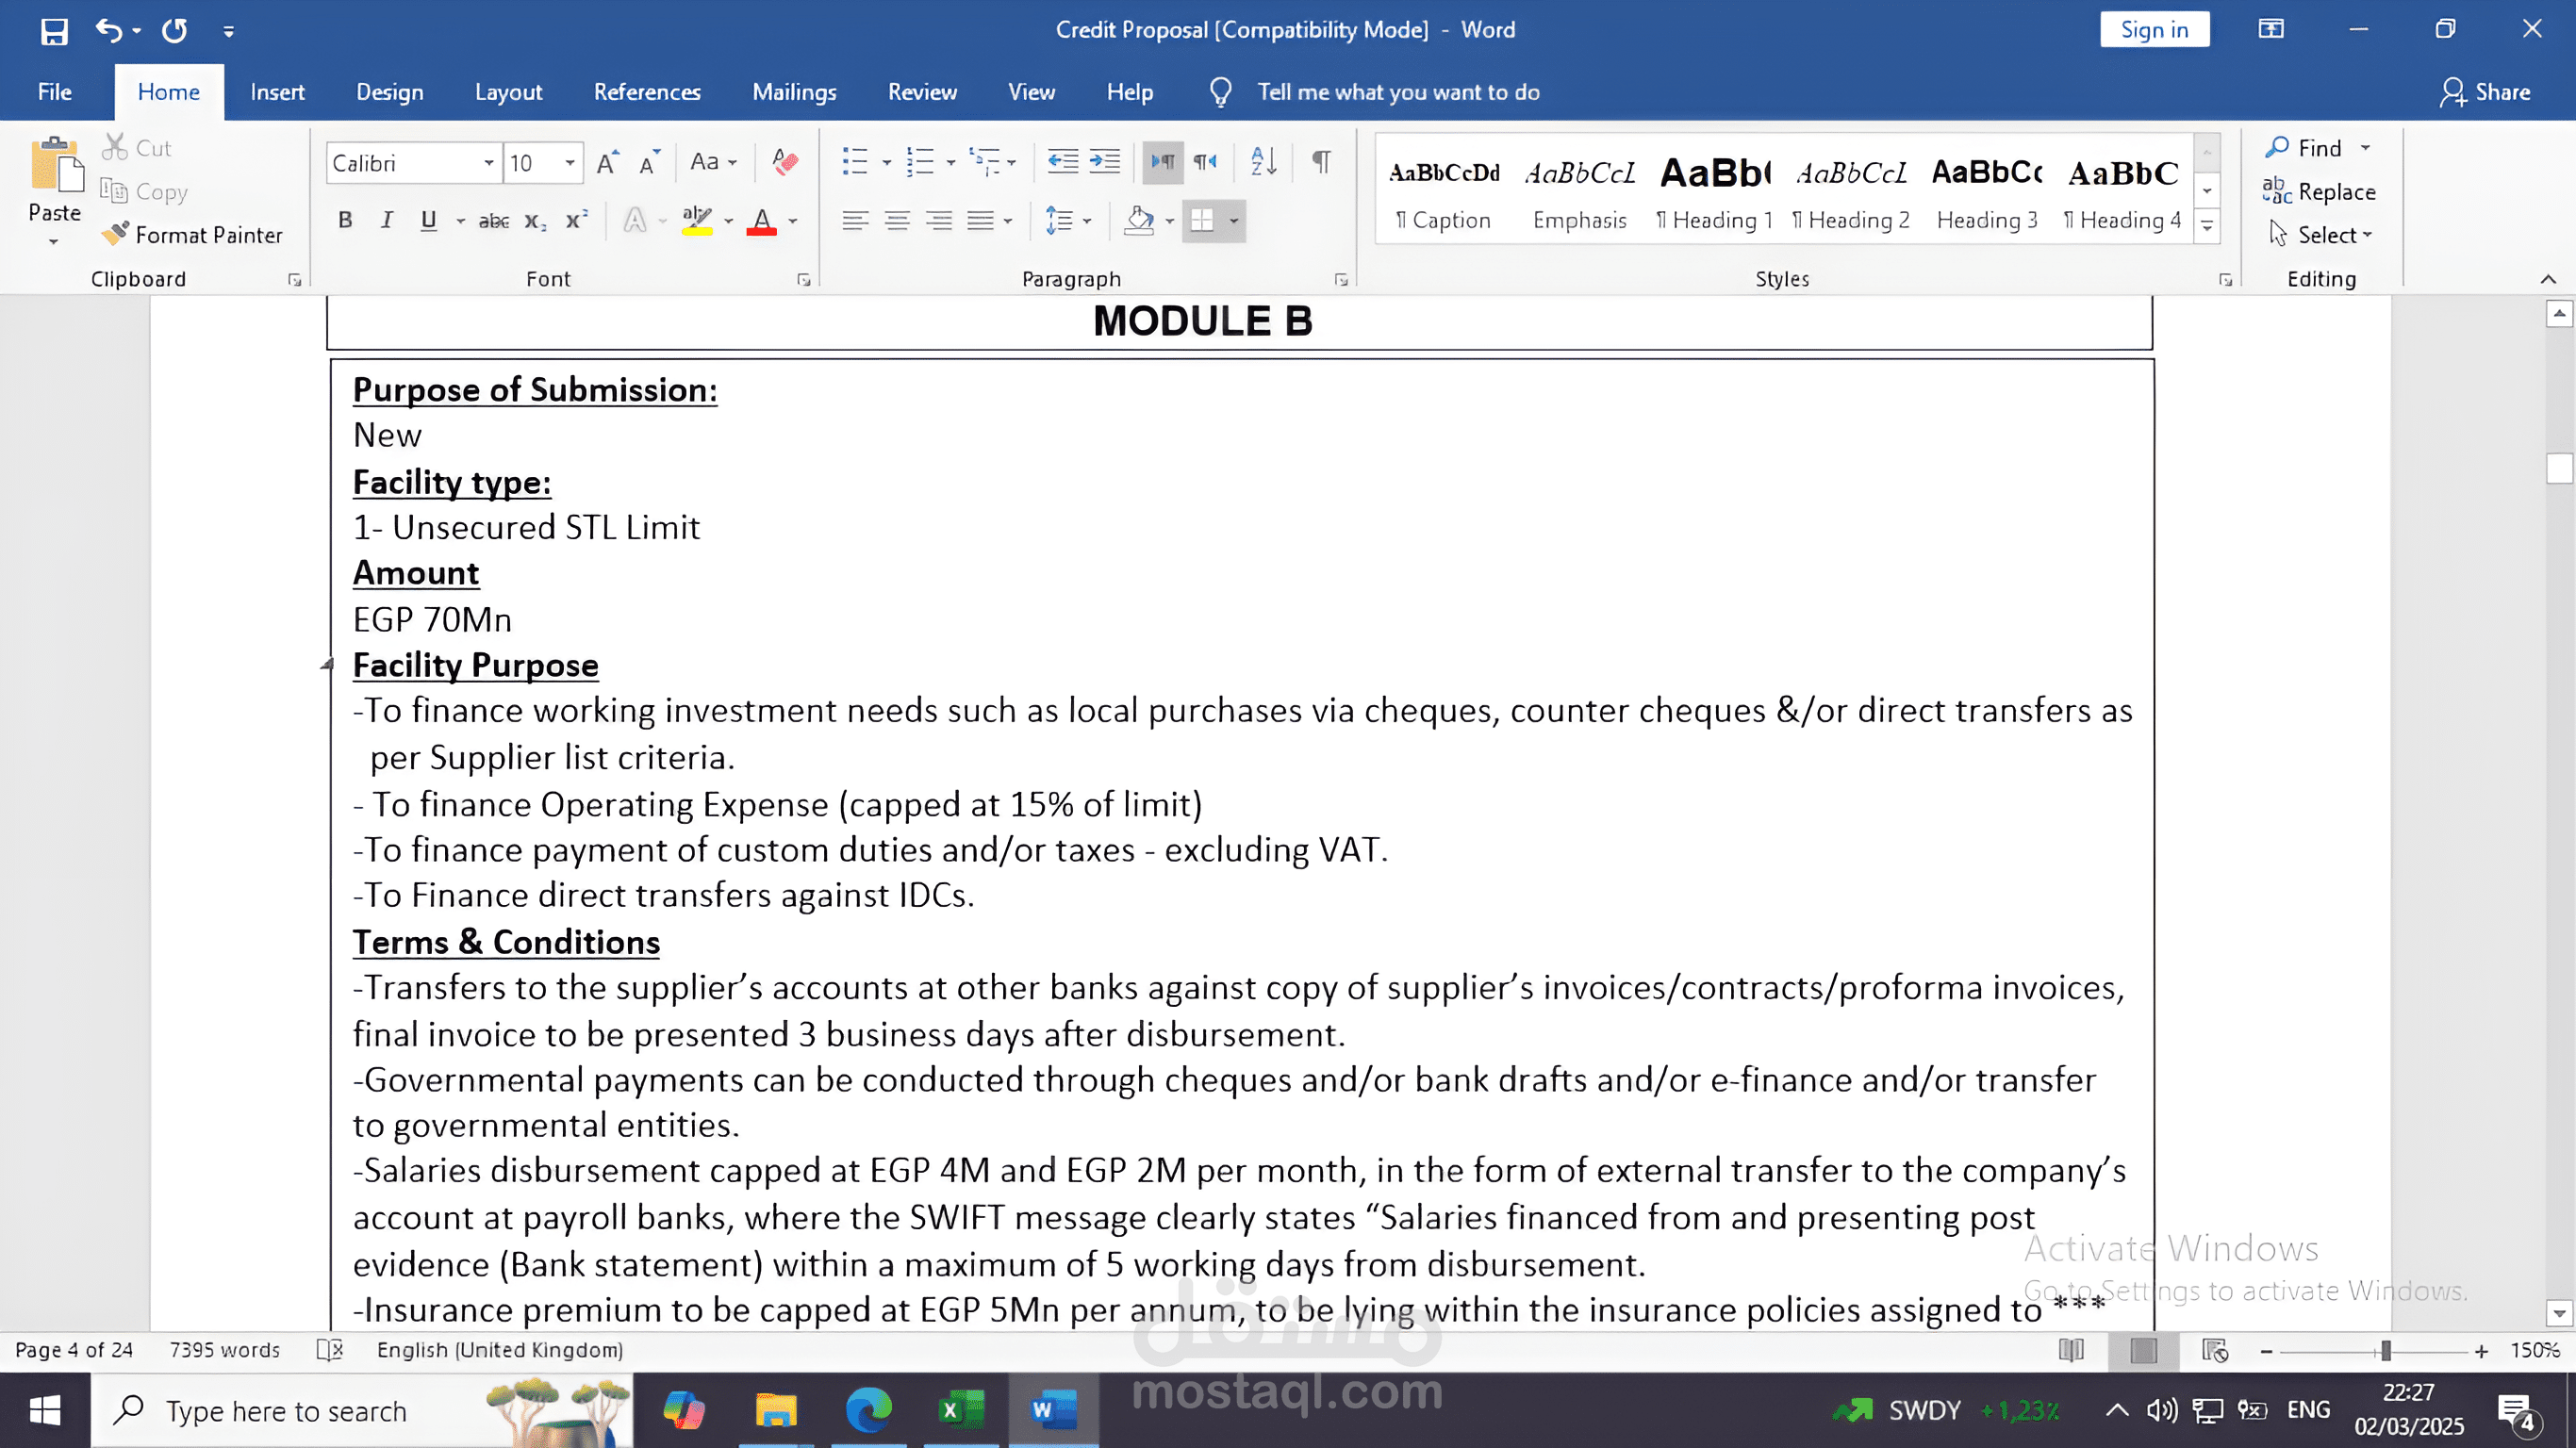Apply strikethrough formatting
Screen dimensions: 2576x1448
pos(493,221)
